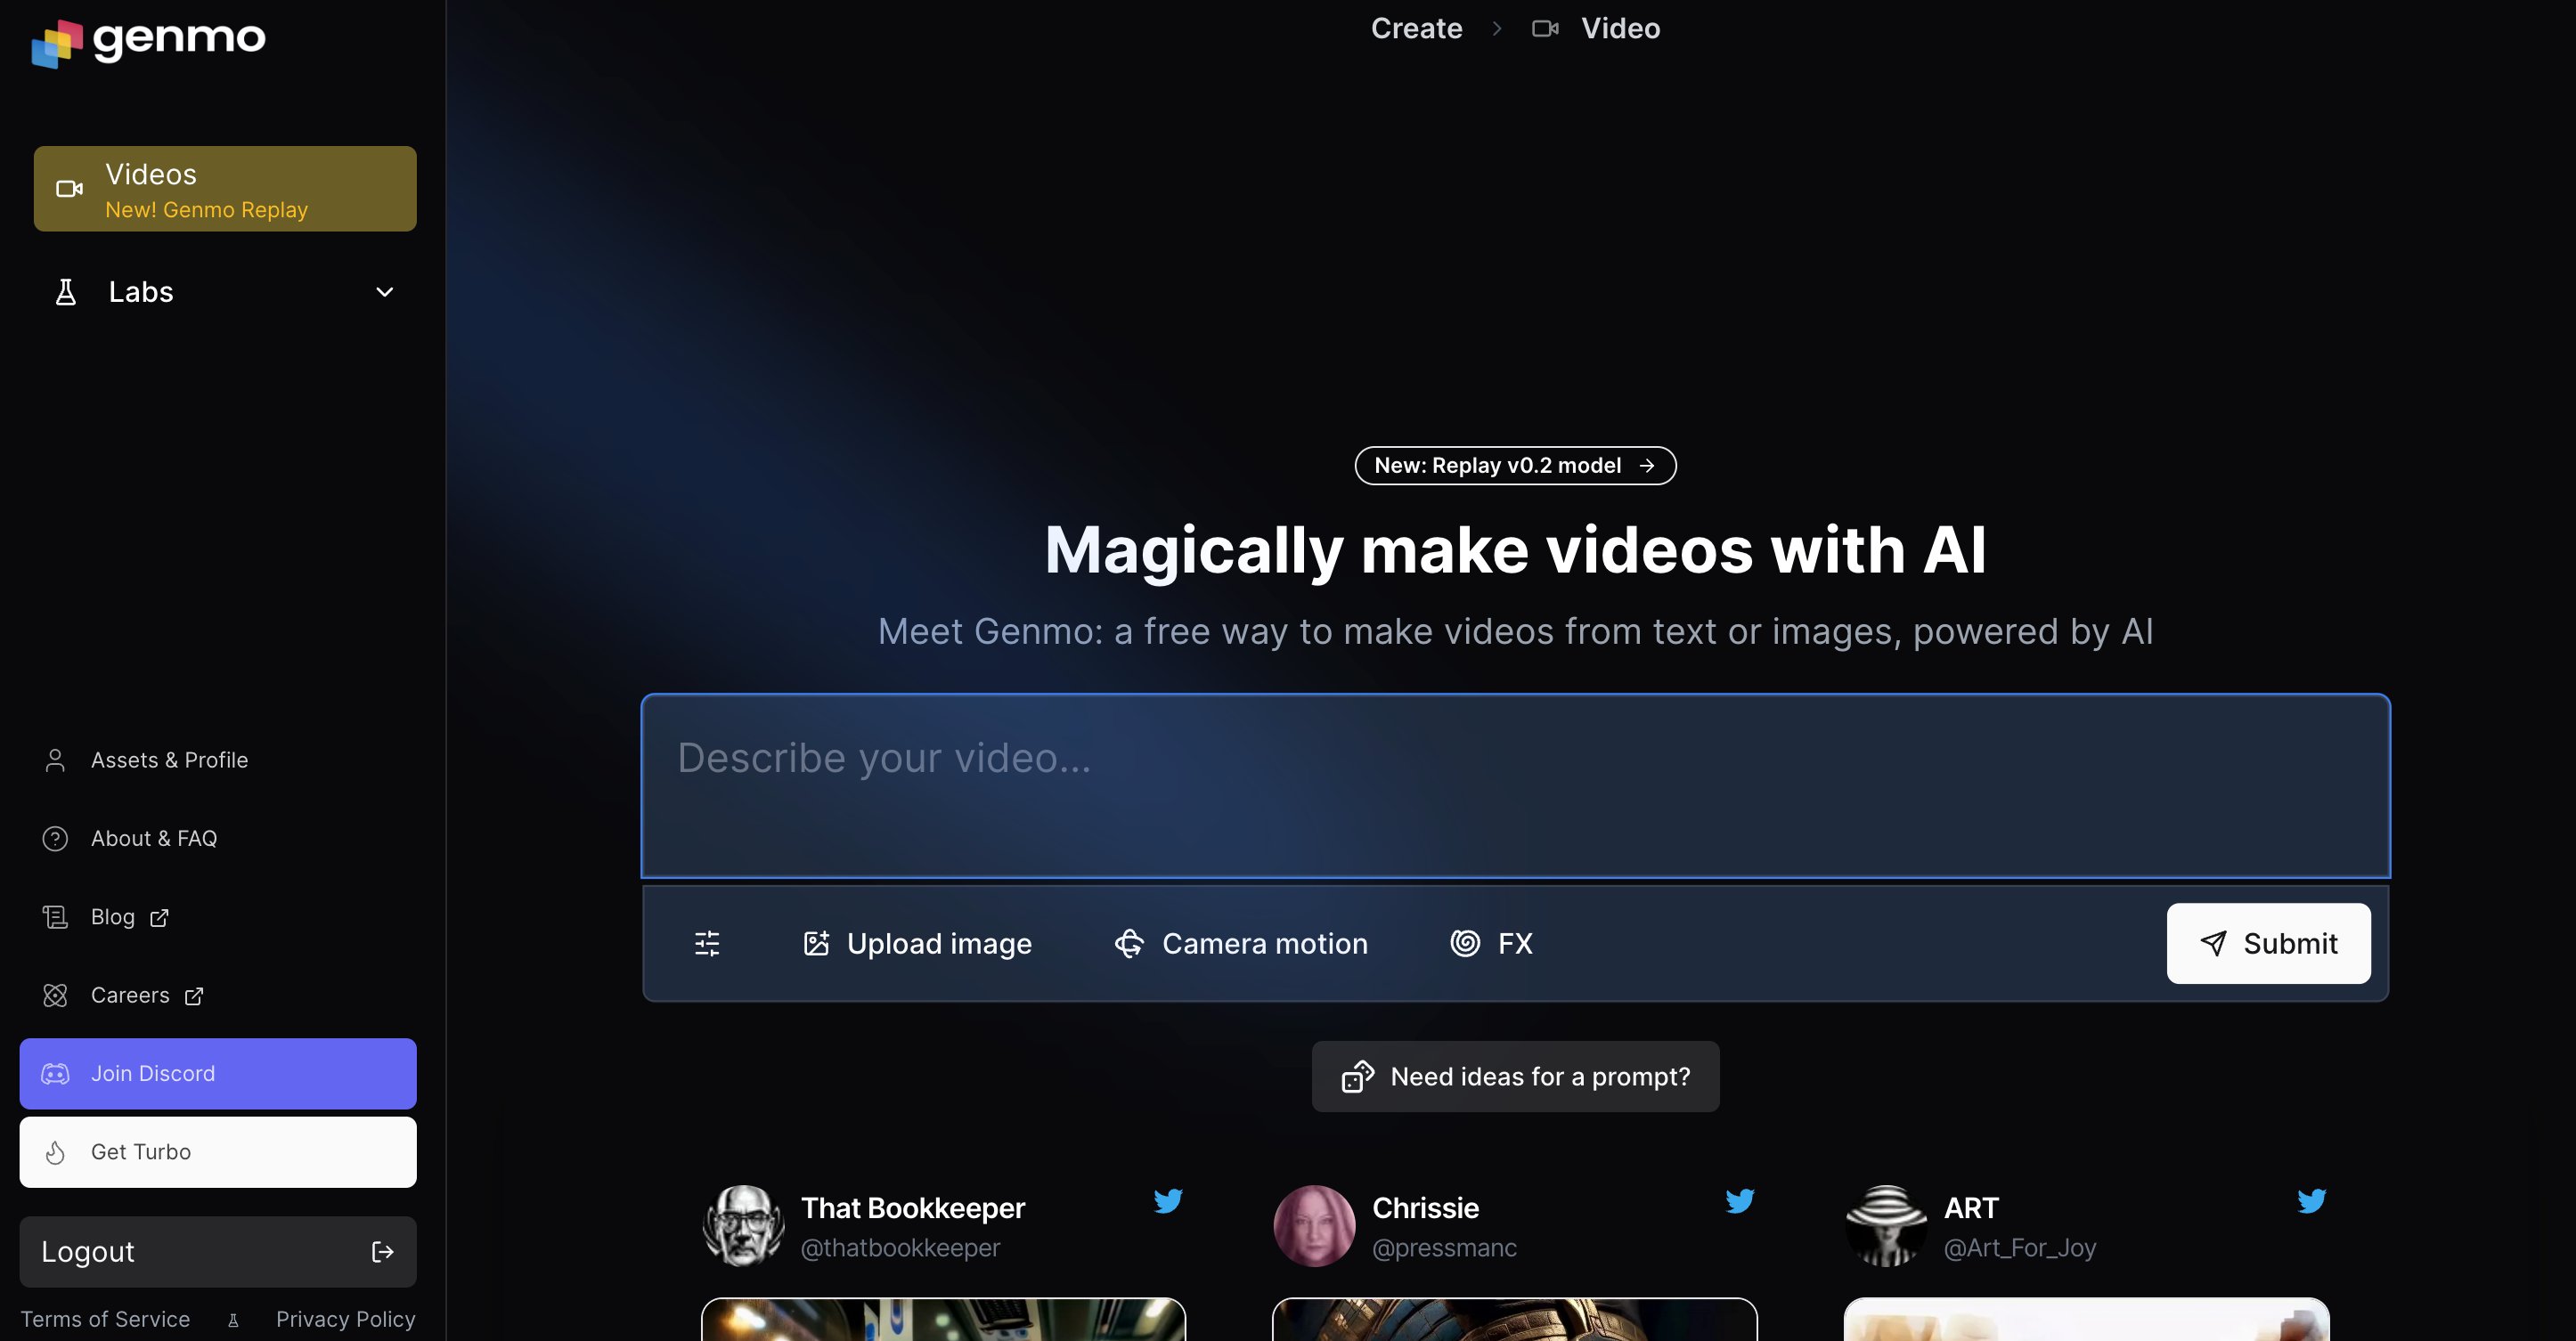Go to About & FAQ
This screenshot has width=2576, height=1341.
[x=154, y=838]
